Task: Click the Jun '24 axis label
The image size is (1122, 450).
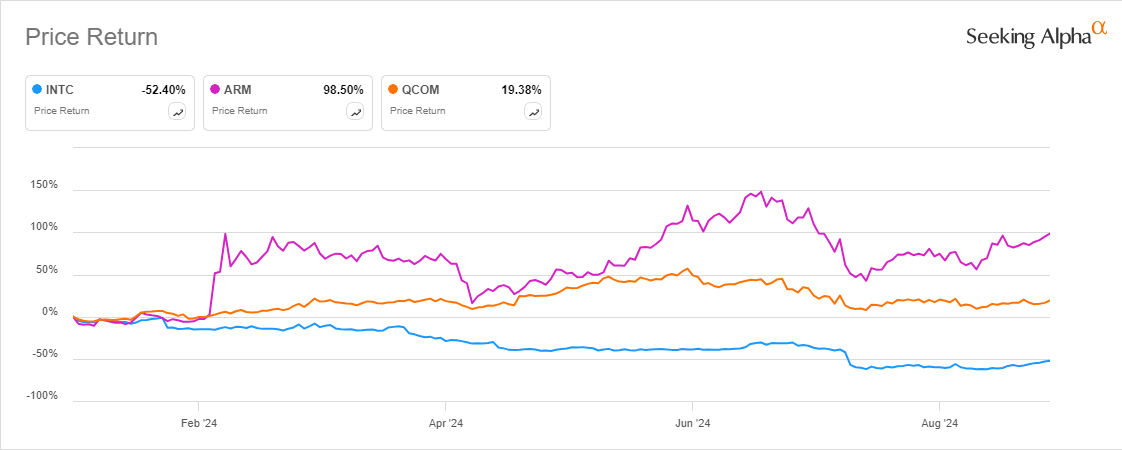Action: 692,424
